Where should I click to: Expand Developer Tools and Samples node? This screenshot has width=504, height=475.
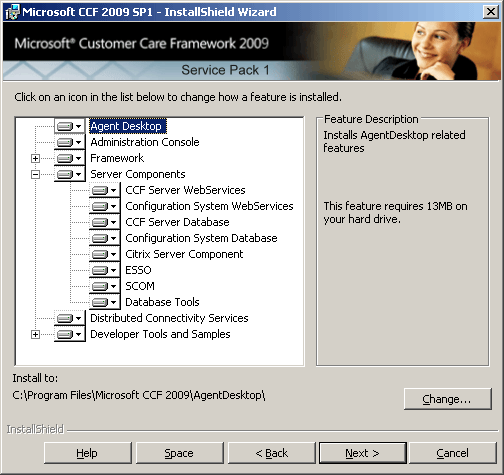point(35,334)
